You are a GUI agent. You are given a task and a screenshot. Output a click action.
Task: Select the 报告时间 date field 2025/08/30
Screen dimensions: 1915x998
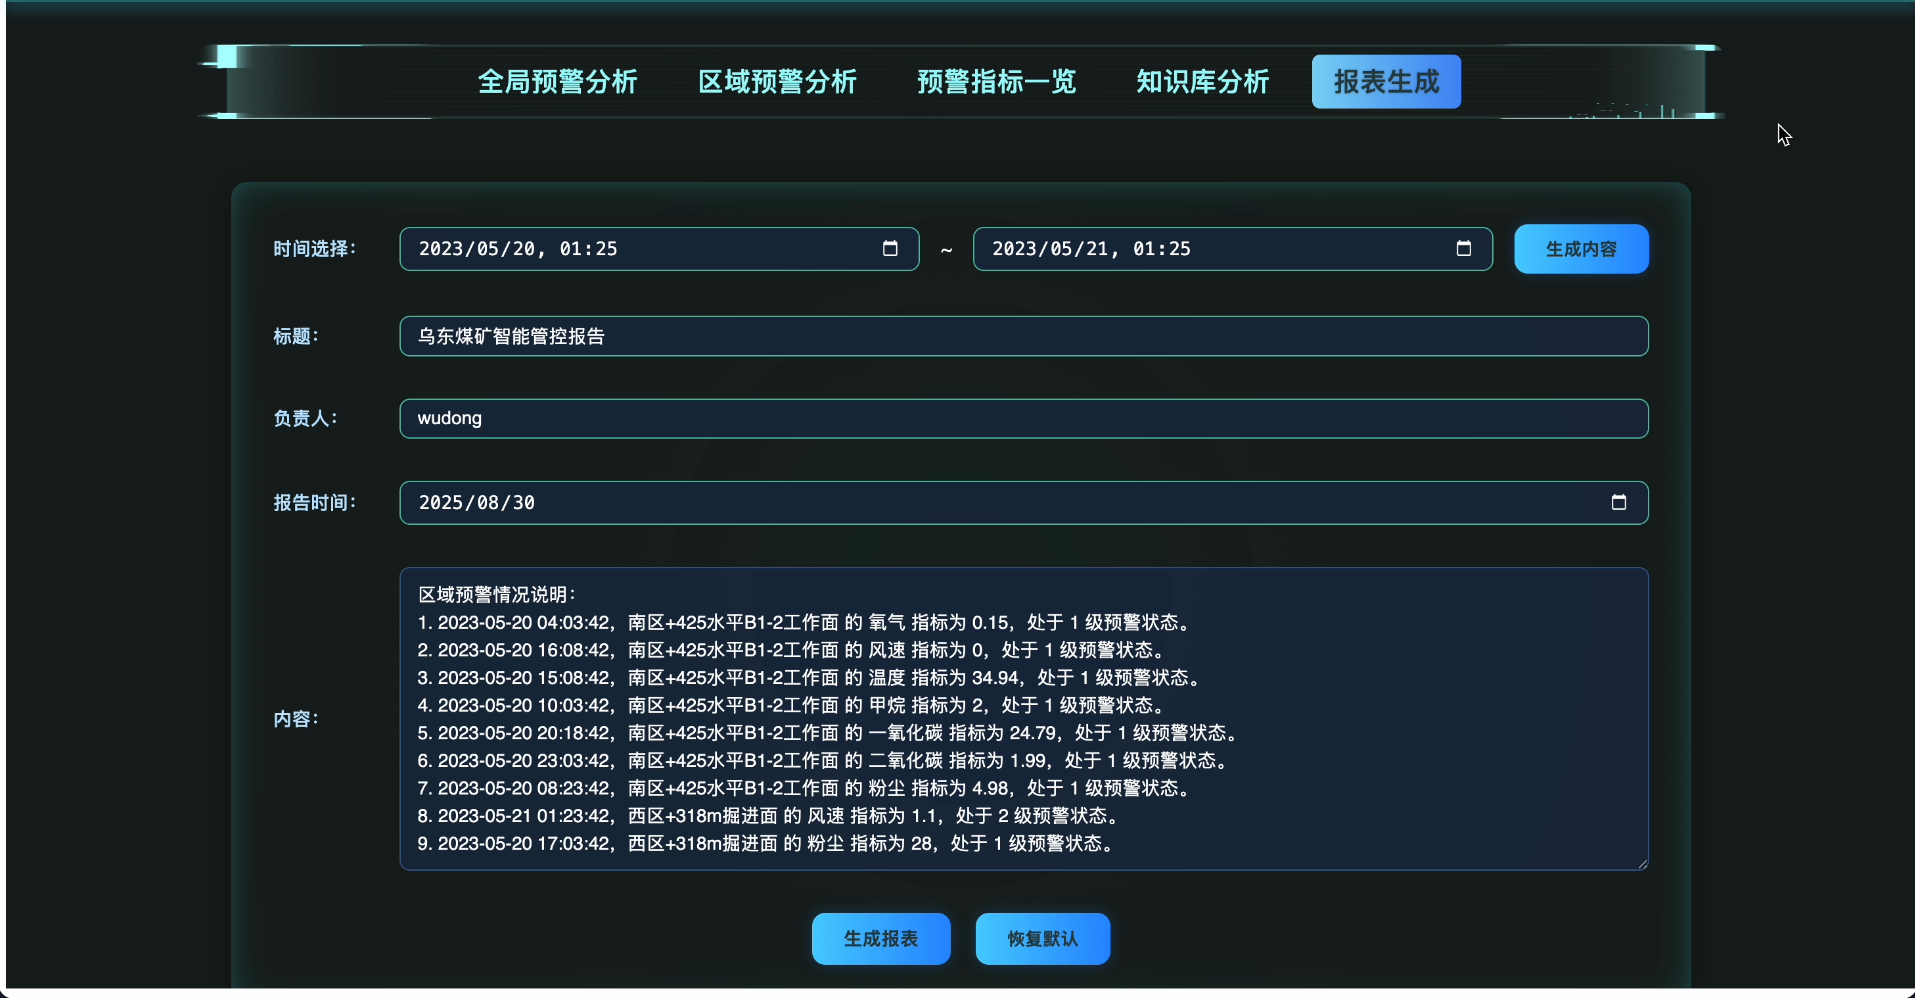point(1000,502)
